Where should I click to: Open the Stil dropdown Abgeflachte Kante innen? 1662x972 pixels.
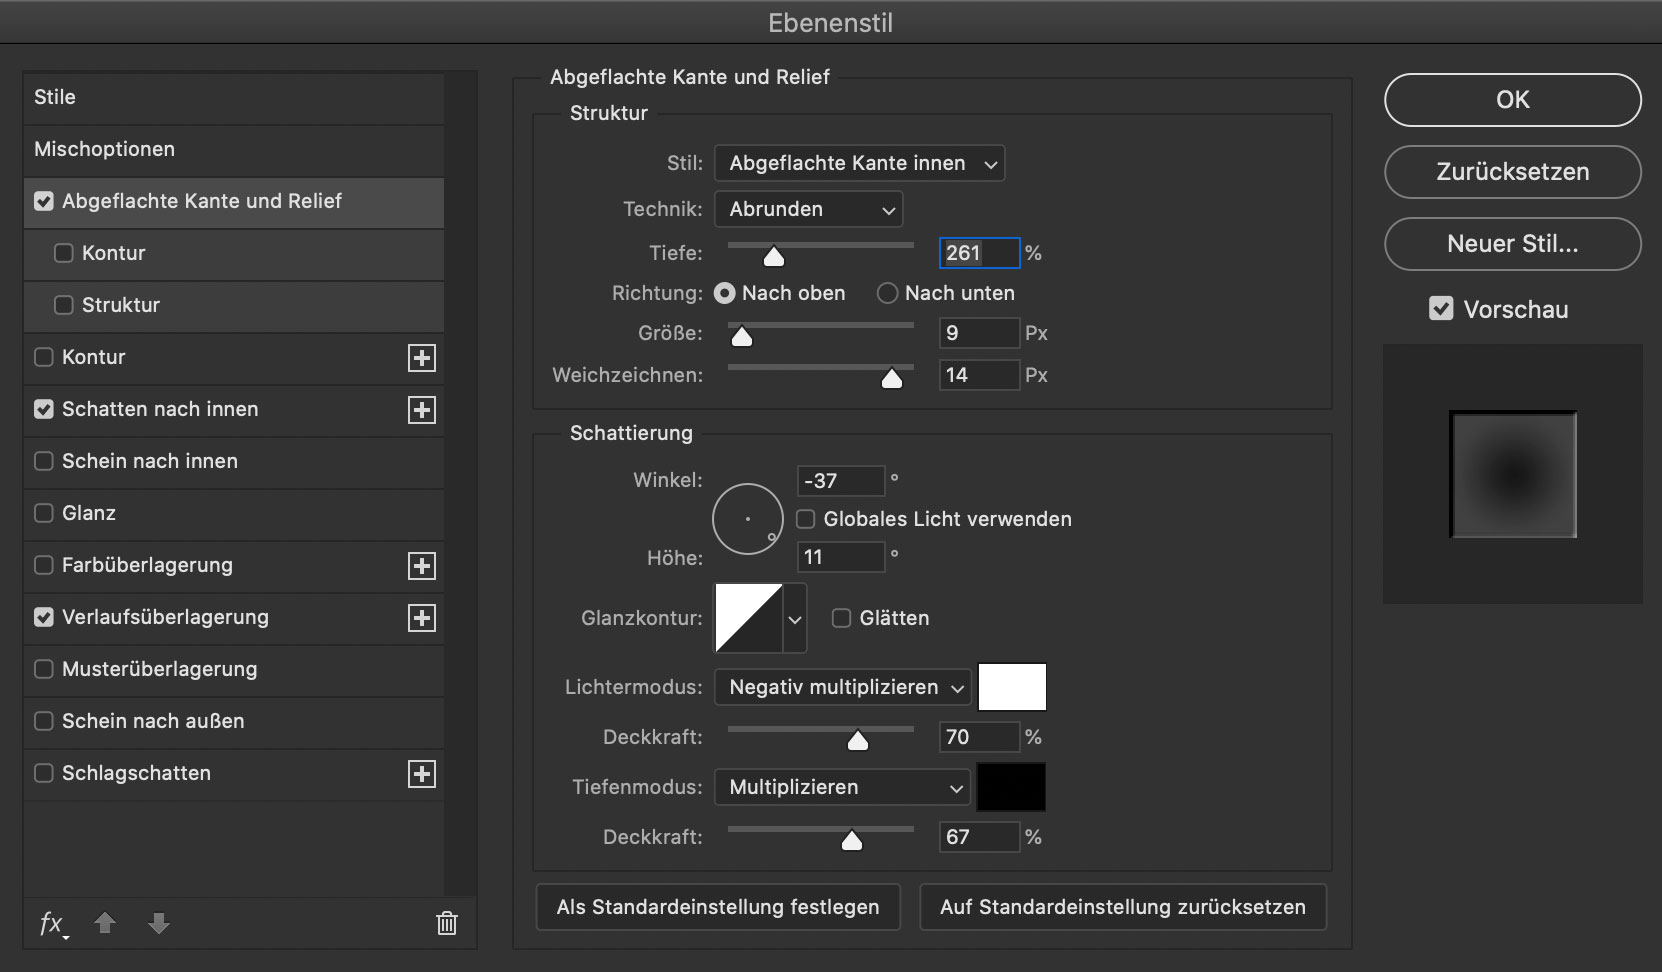pos(860,163)
